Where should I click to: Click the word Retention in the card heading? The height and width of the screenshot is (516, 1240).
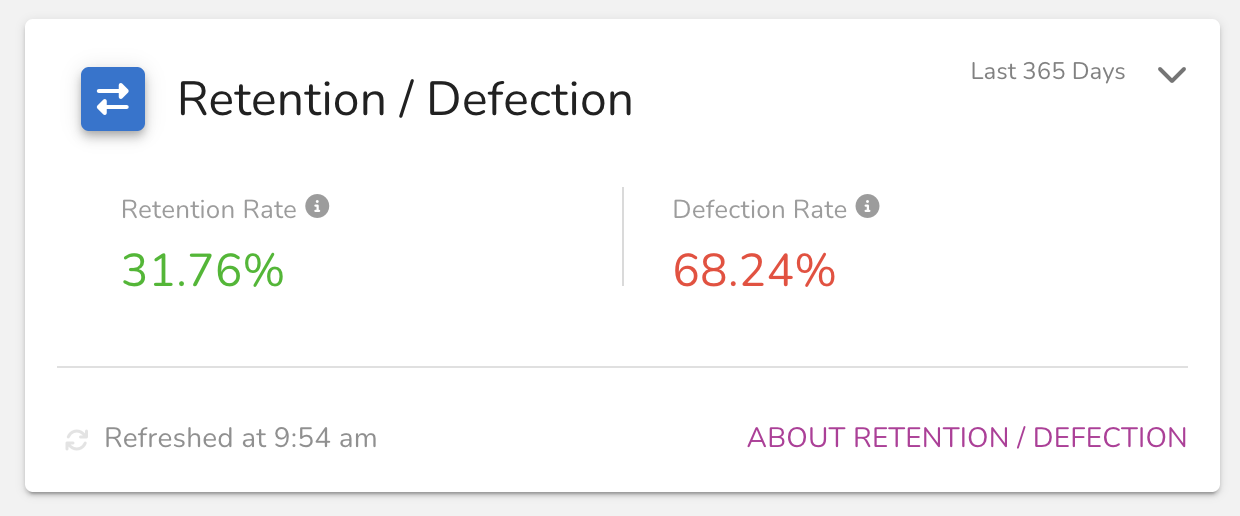point(282,100)
